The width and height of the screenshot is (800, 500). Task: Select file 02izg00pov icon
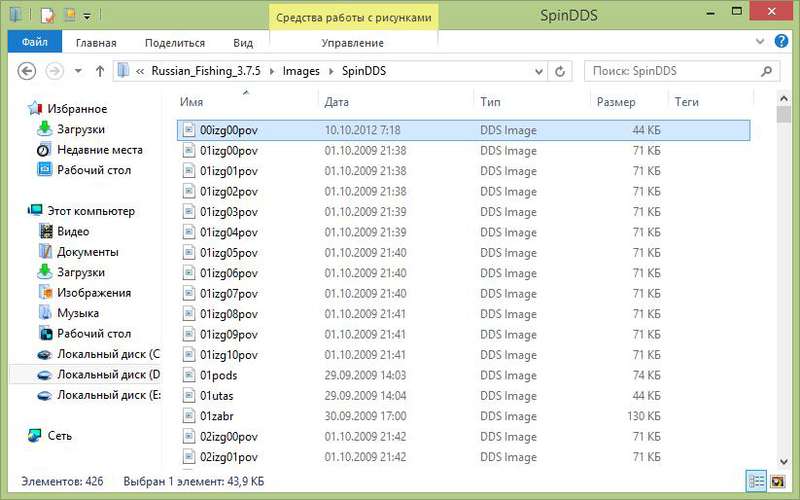pyautogui.click(x=189, y=436)
